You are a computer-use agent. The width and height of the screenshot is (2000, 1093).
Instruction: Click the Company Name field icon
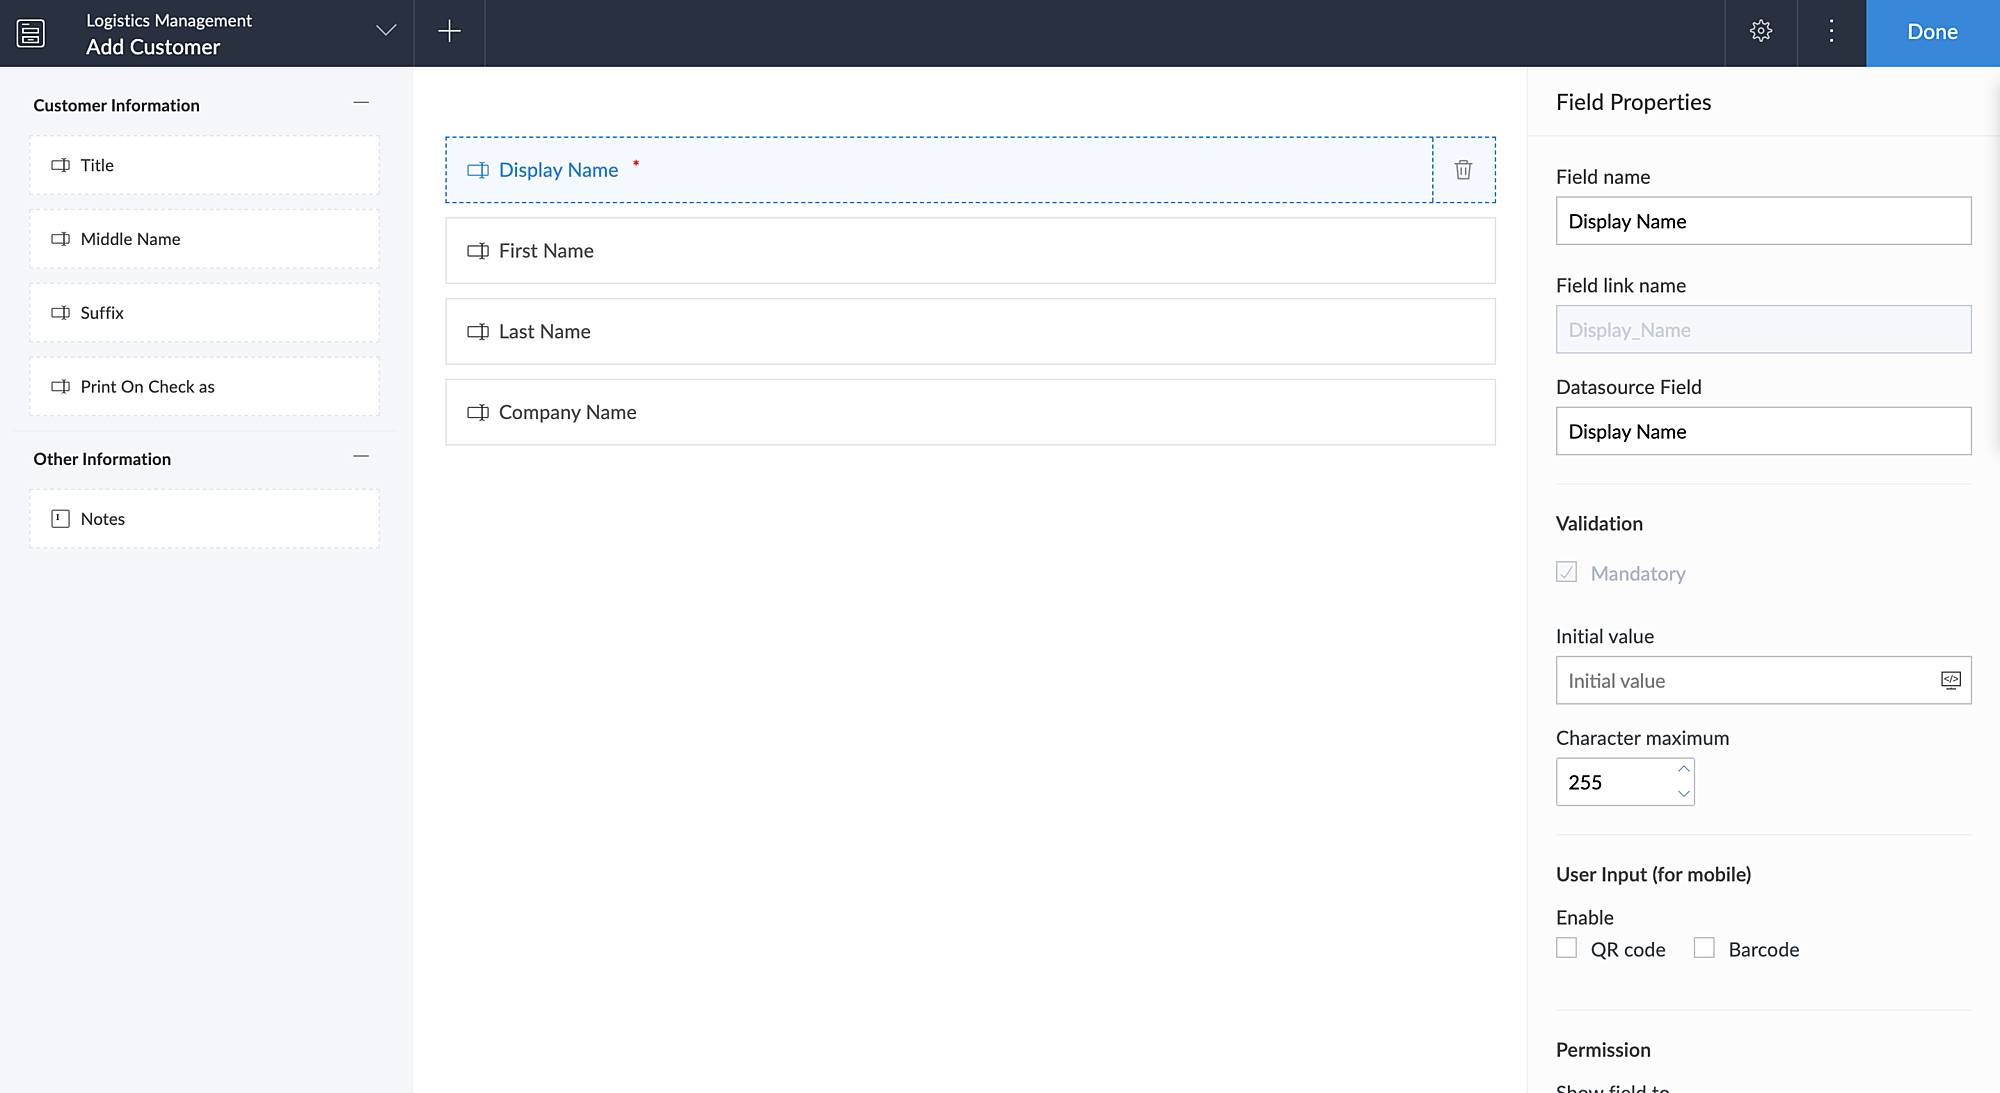point(478,412)
